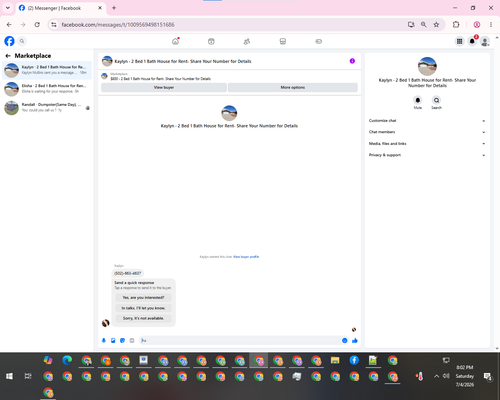Image resolution: width=500 pixels, height=400 pixels.
Task: Open the Facebook app taskbar icon
Action: [x=354, y=360]
